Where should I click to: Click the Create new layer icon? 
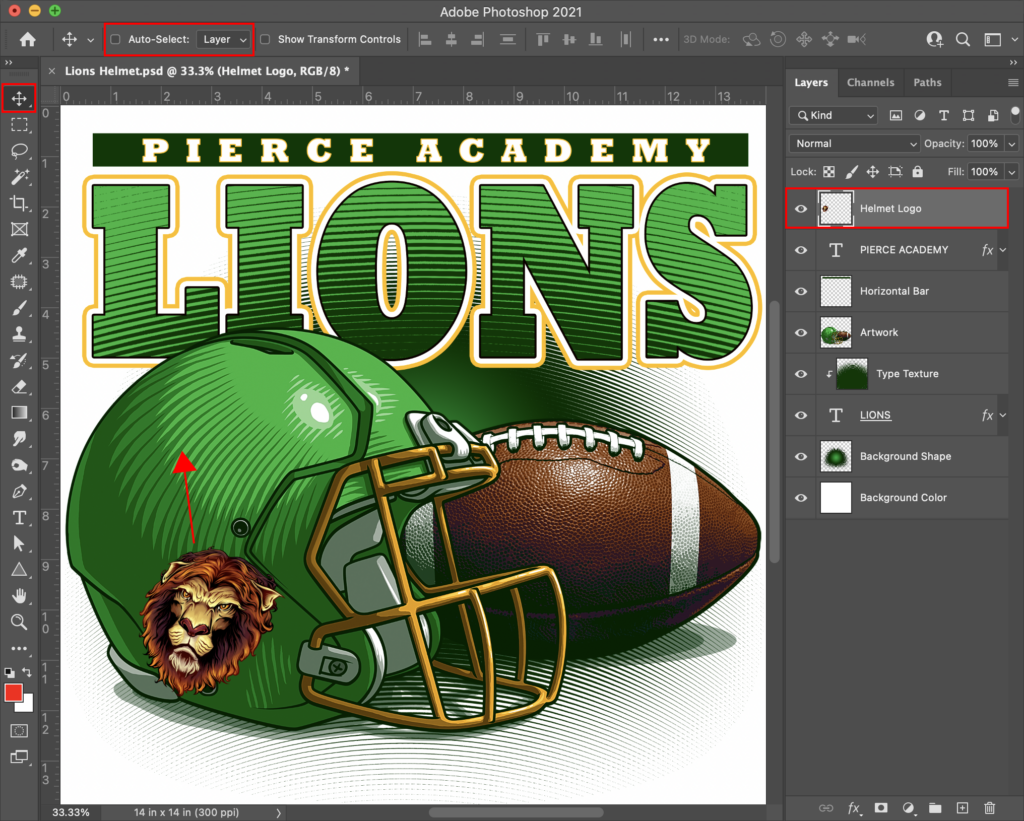[x=961, y=808]
